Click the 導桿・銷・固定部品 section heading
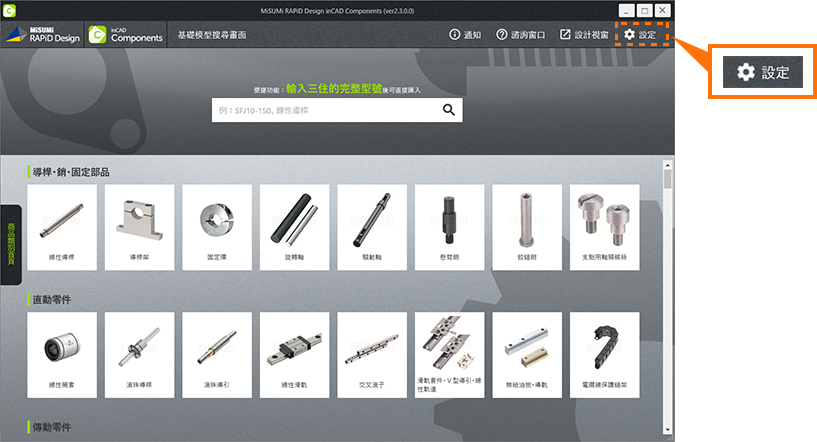The image size is (817, 442). pos(71,172)
